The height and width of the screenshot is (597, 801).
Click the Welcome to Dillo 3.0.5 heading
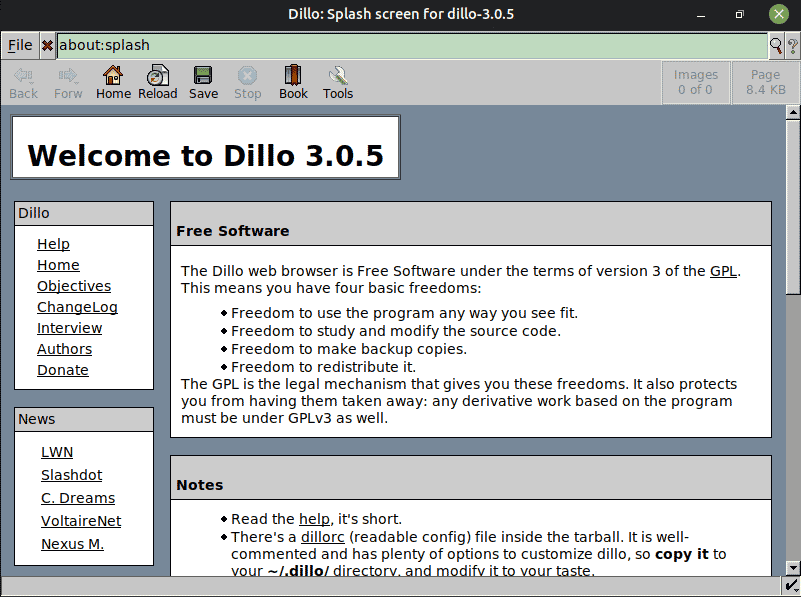point(205,155)
